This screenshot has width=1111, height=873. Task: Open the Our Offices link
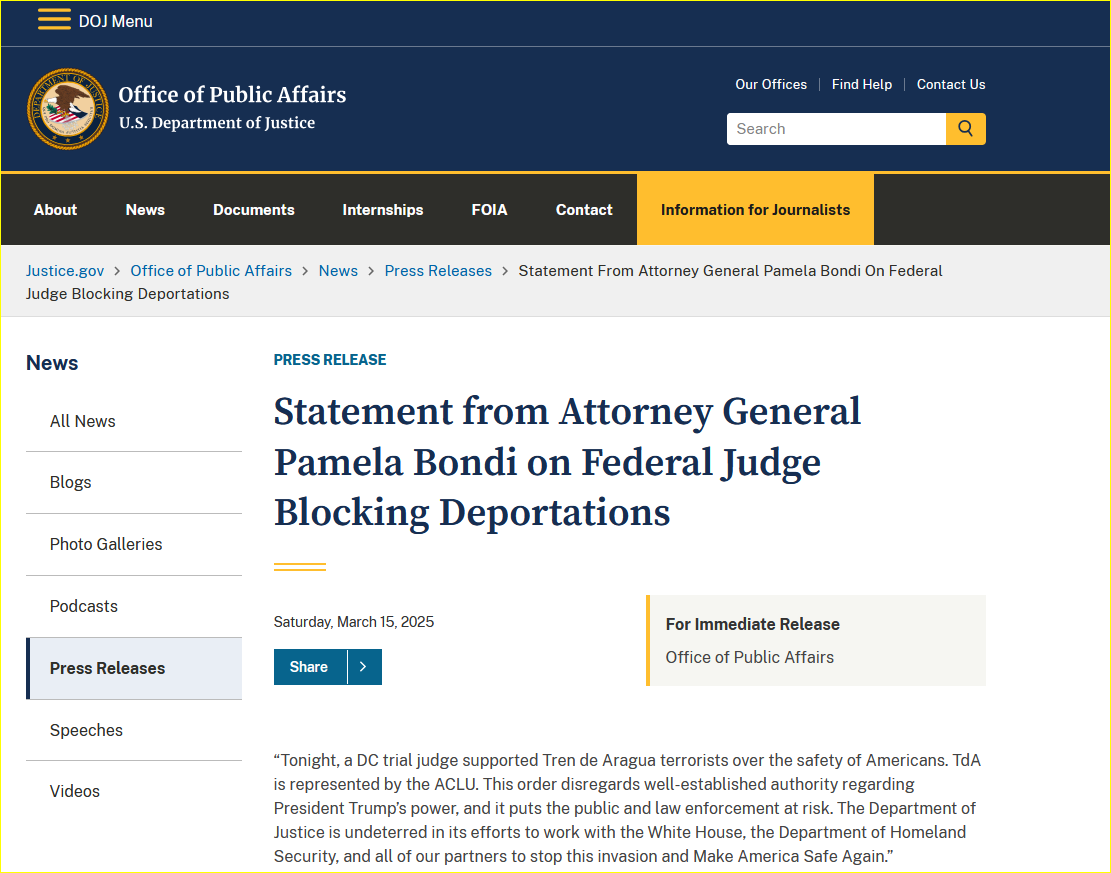pos(771,84)
